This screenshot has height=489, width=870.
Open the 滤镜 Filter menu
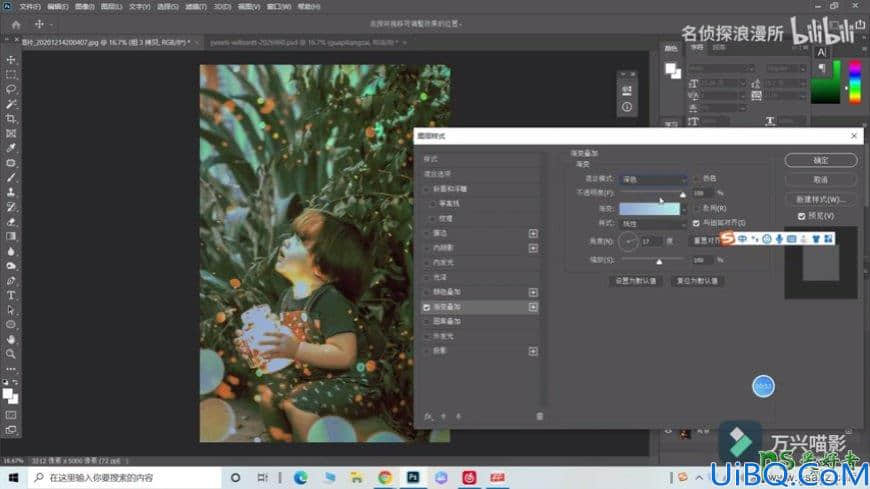(195, 7)
